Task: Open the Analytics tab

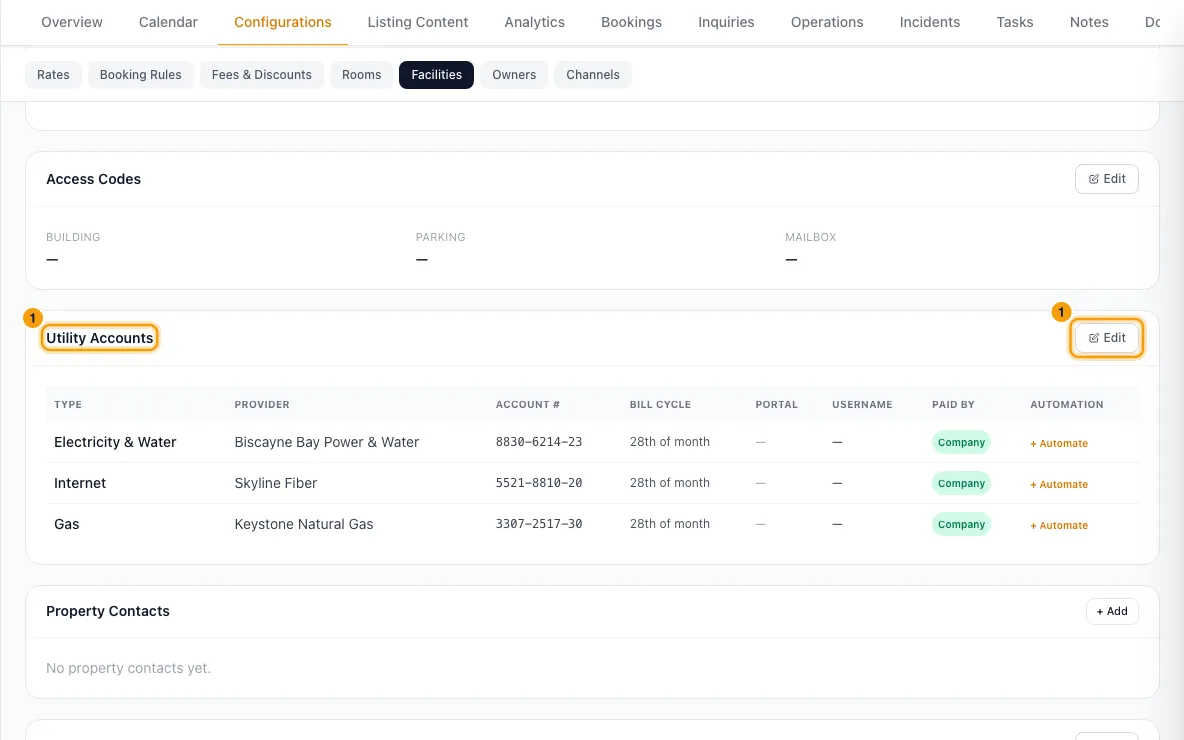Action: pos(535,22)
